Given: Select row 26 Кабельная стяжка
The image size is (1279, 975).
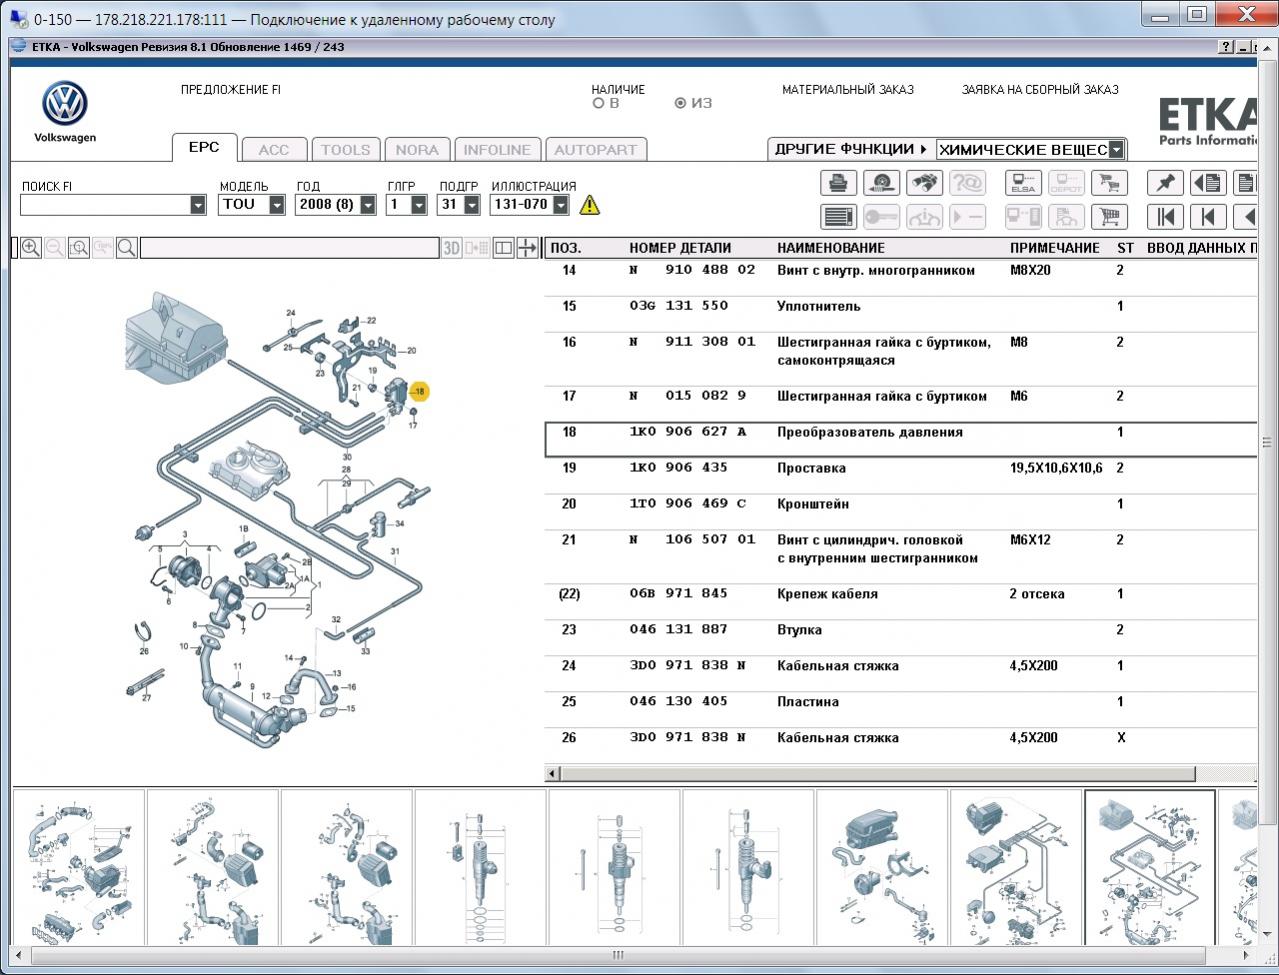Looking at the screenshot, I should (900, 746).
